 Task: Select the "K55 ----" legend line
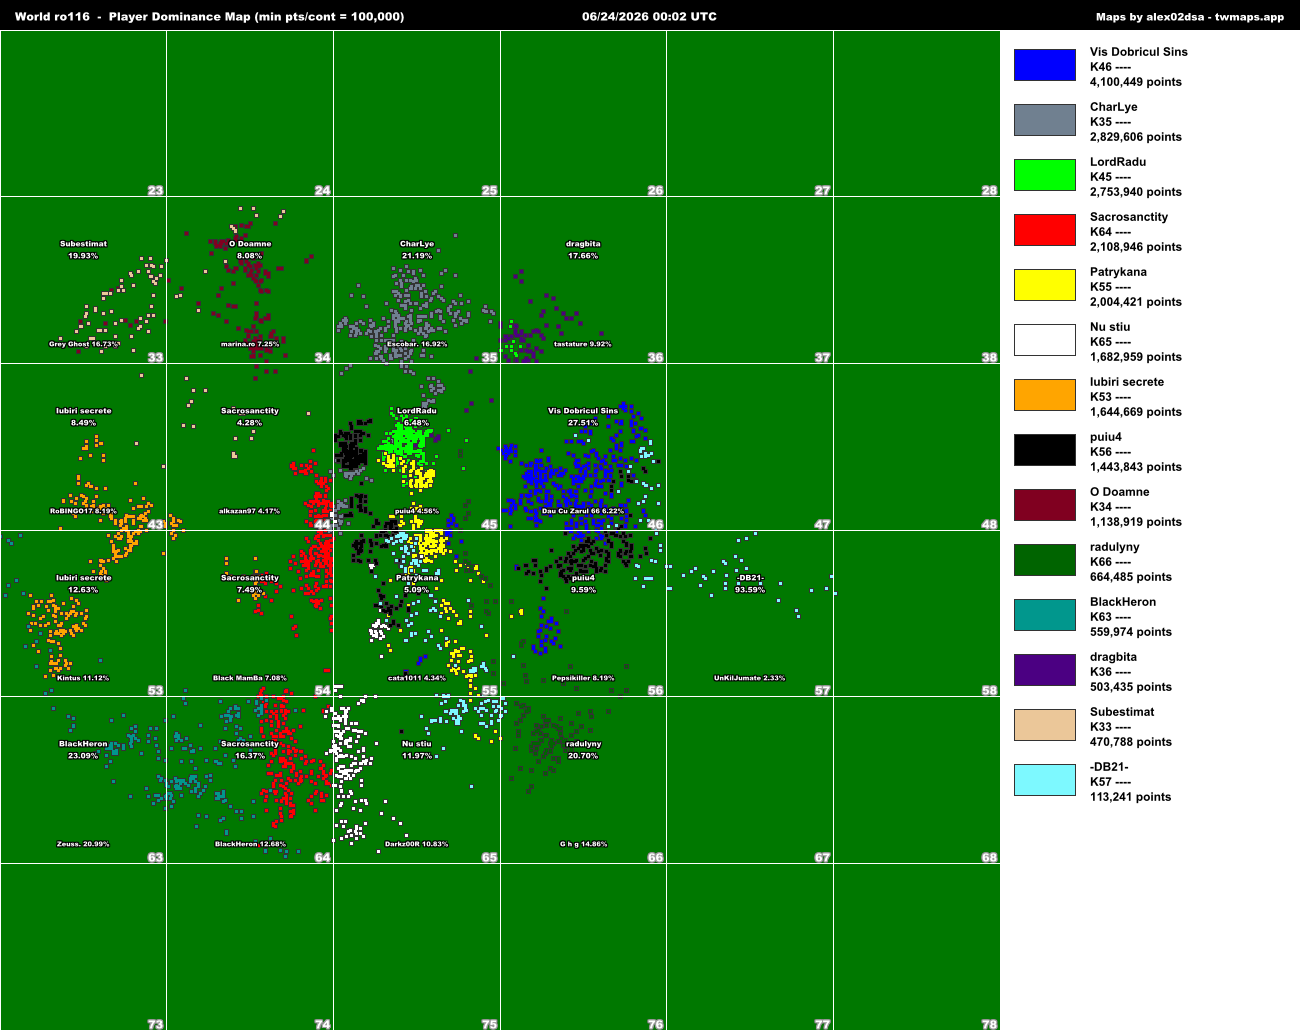coord(1111,287)
